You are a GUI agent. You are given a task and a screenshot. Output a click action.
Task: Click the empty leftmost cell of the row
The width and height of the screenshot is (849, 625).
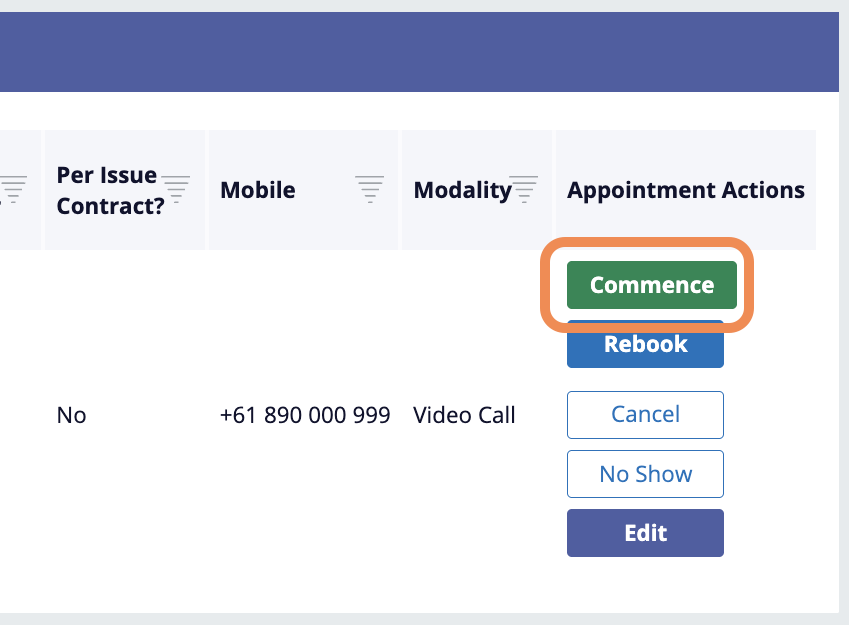coord(18,415)
